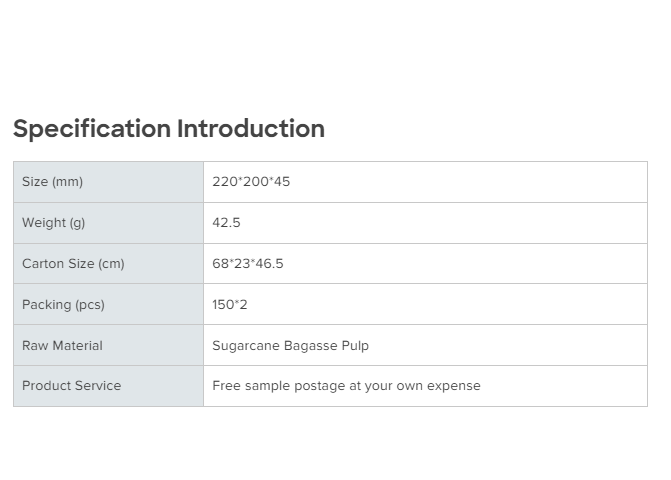Click the Specification Introduction heading
The image size is (671, 480).
coord(168,129)
